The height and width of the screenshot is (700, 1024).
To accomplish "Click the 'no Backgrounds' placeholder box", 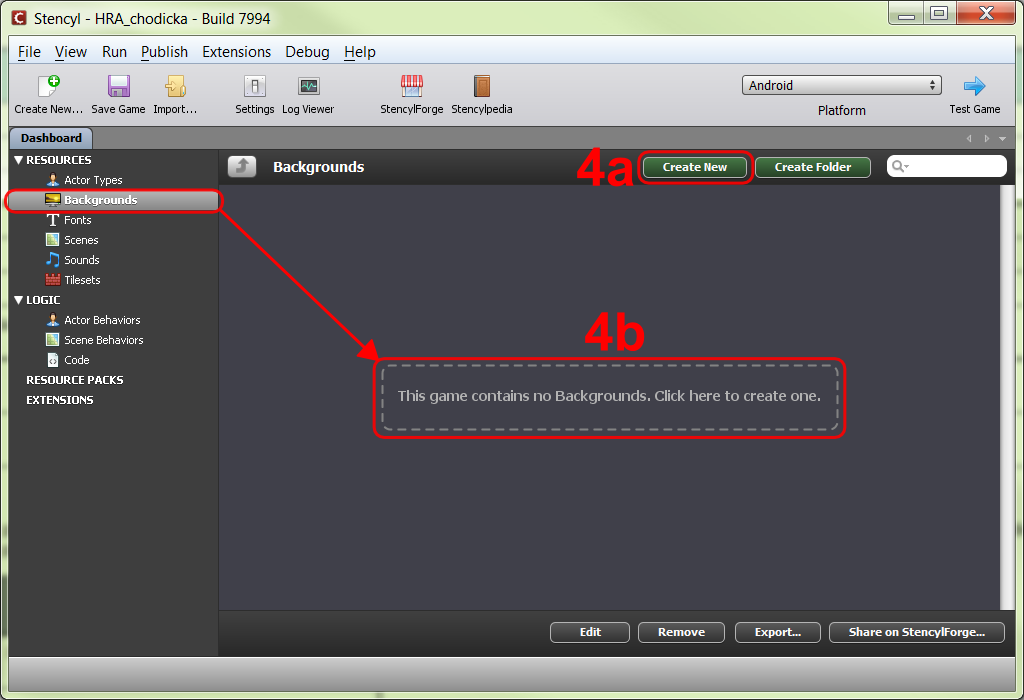I will point(609,397).
